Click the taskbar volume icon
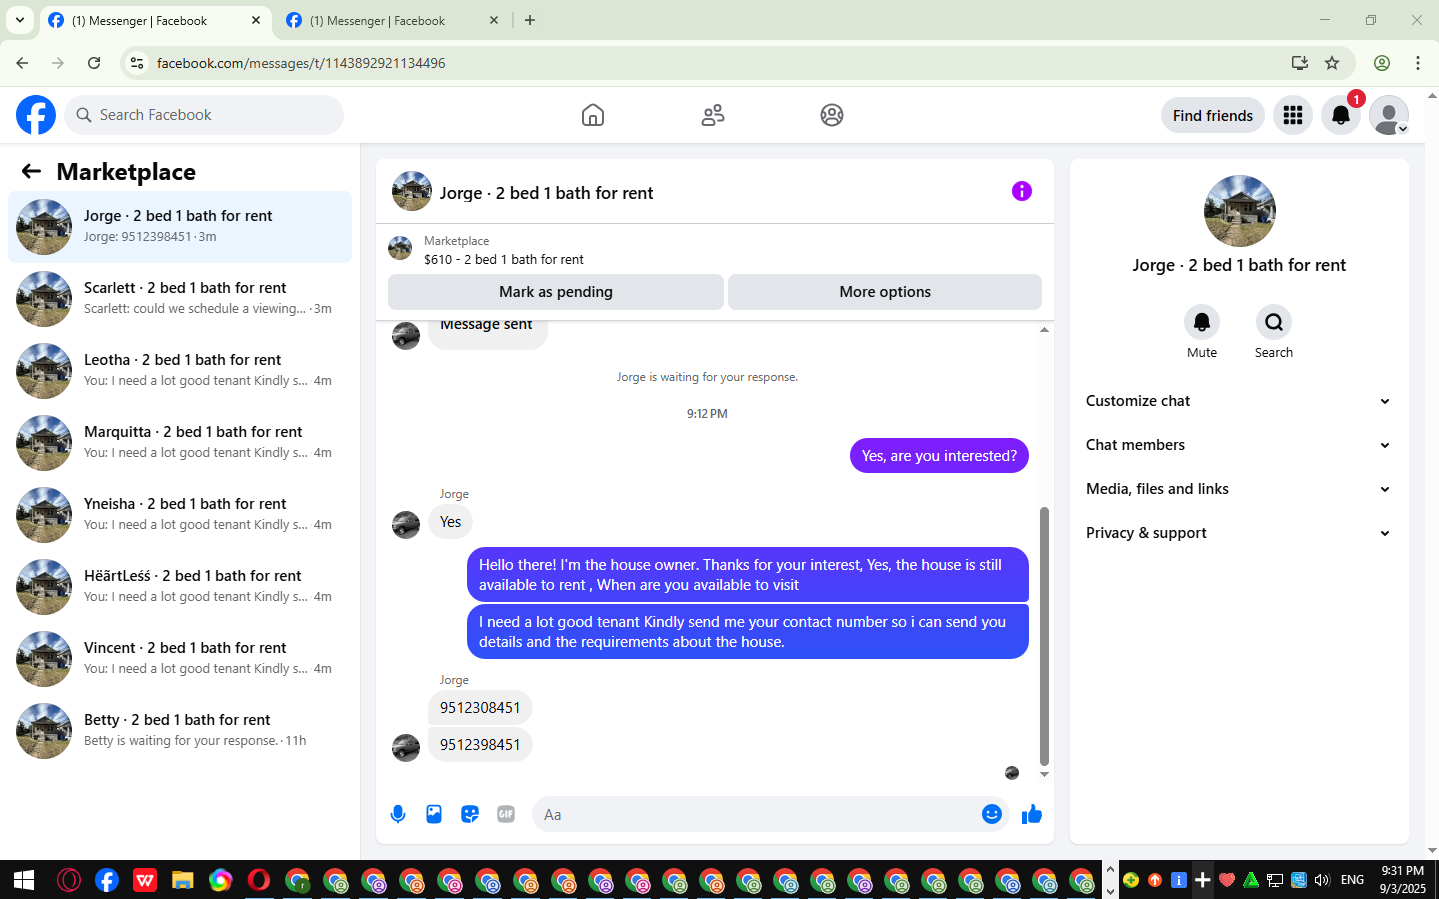 1322,880
